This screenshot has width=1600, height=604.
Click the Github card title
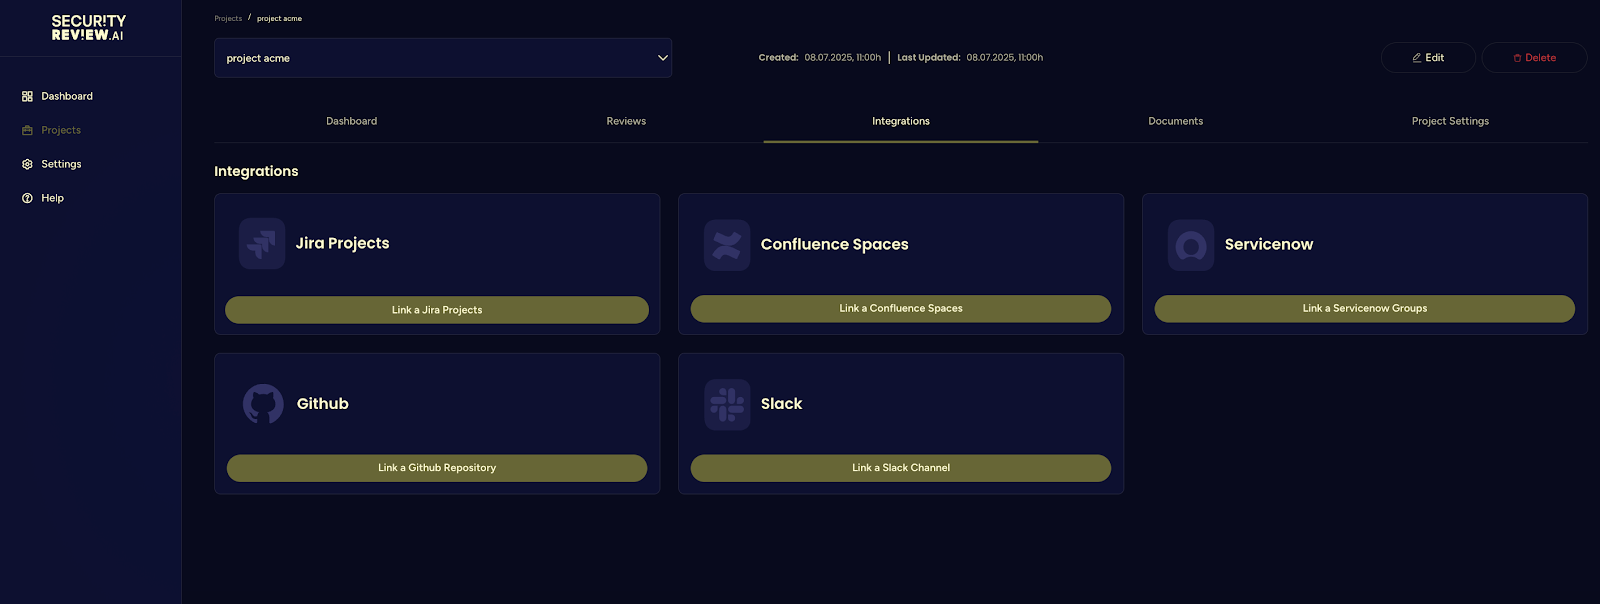323,404
